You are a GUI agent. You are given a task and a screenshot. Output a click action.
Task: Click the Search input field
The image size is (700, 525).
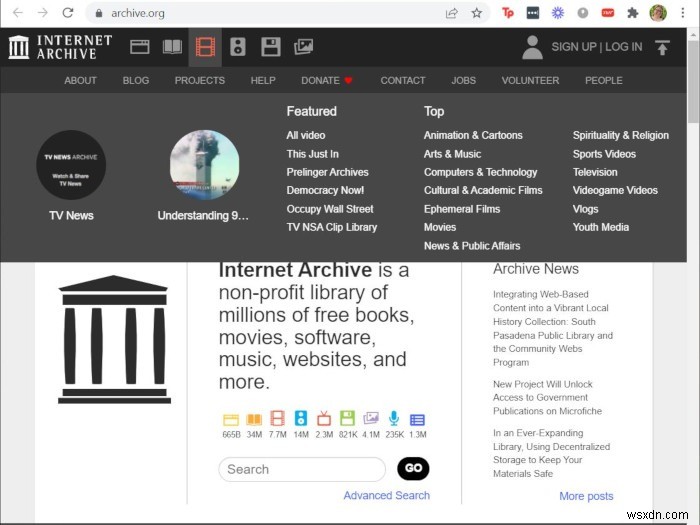tap(302, 469)
